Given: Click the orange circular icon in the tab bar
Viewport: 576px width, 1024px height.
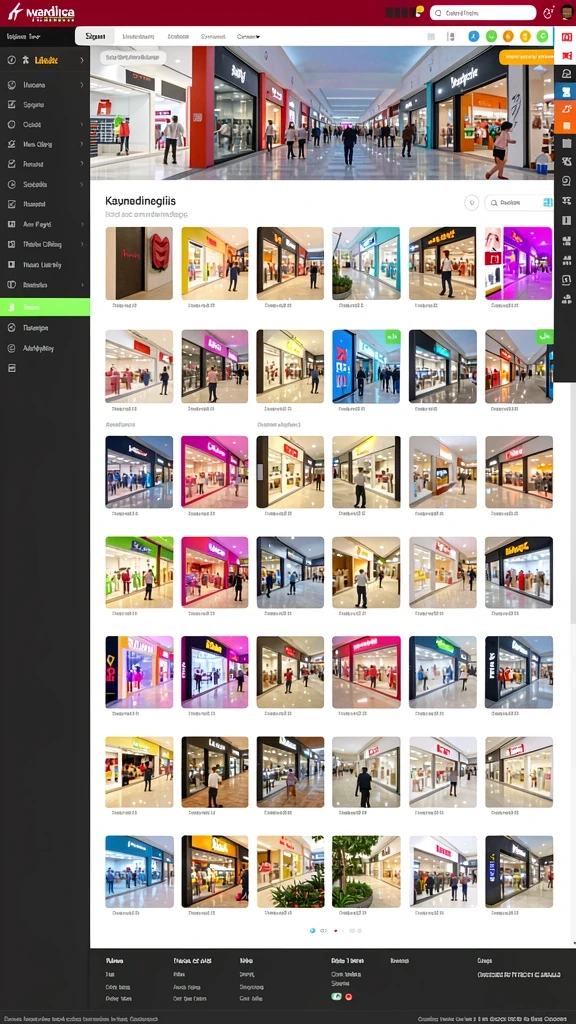Looking at the screenshot, I should [508, 36].
